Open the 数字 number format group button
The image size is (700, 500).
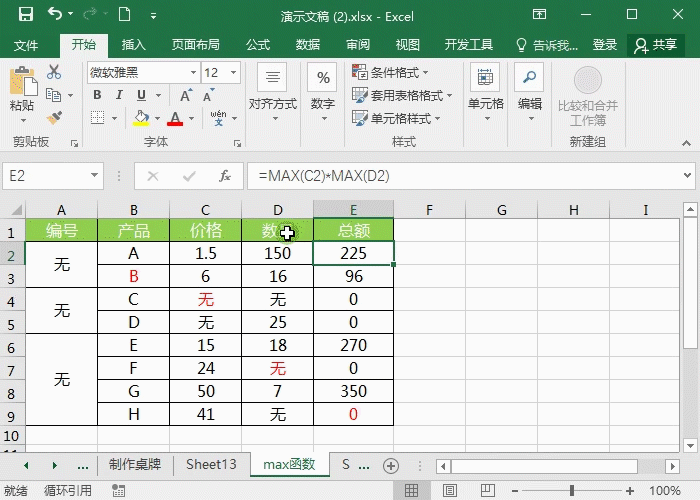click(323, 92)
